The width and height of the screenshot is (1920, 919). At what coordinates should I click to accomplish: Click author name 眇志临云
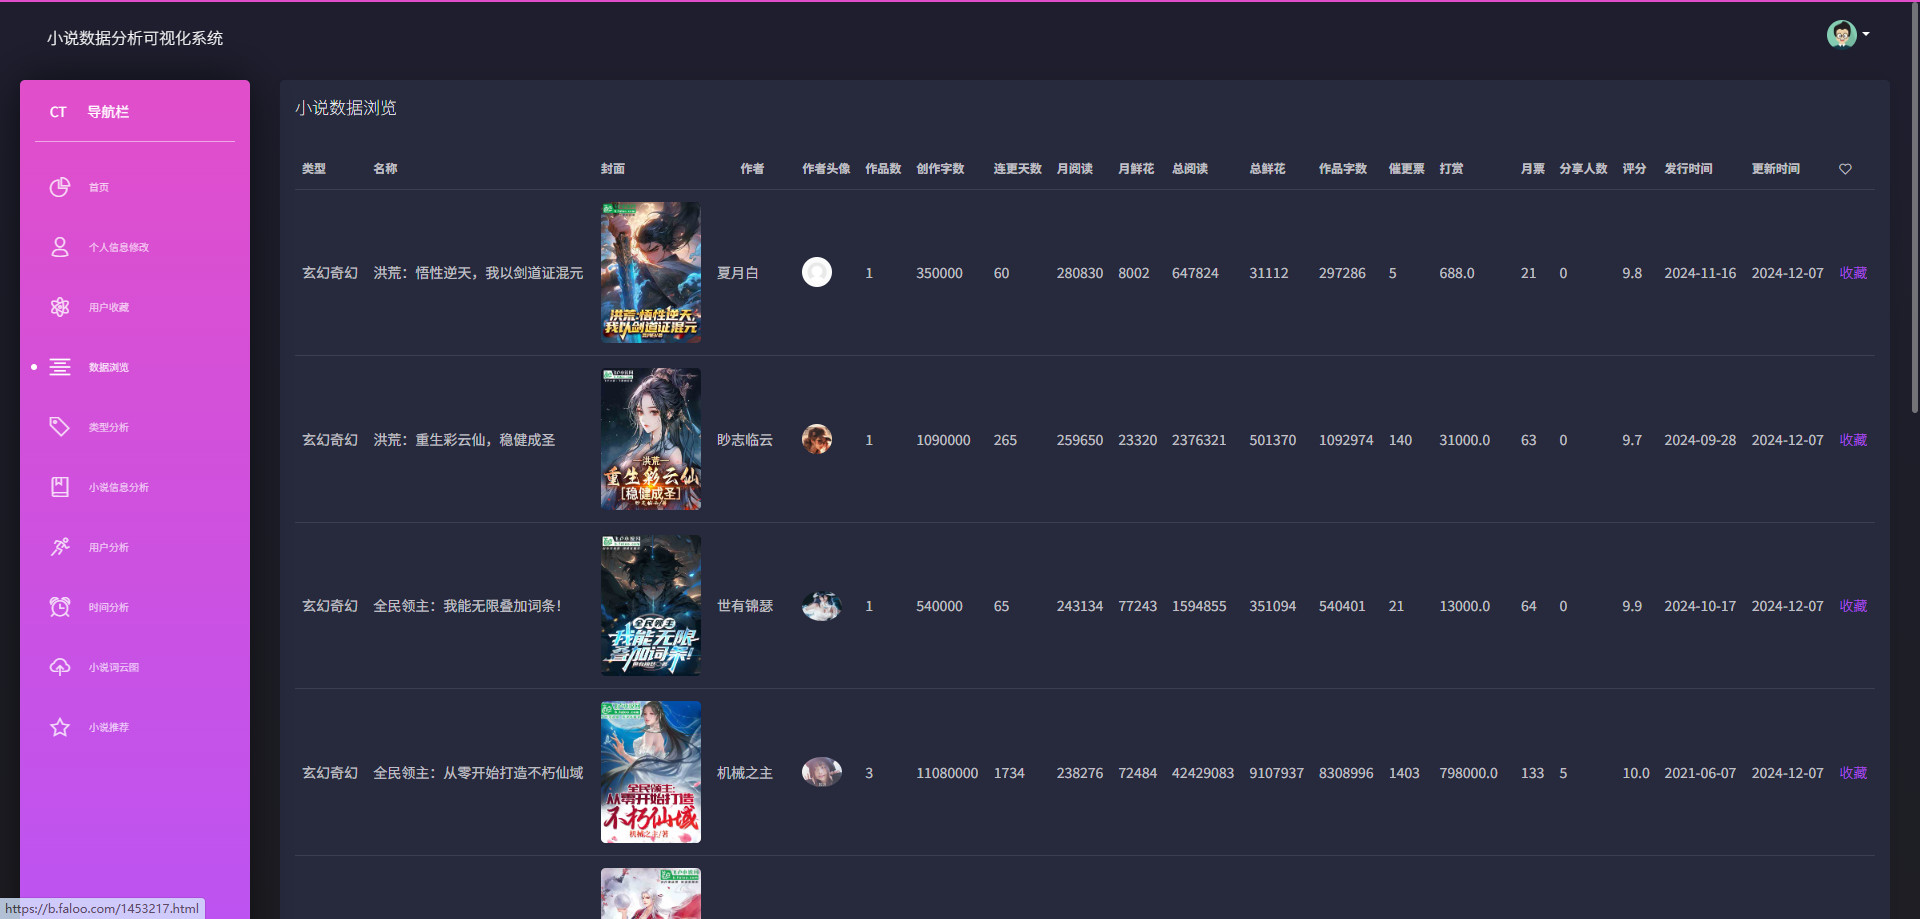[x=745, y=440]
